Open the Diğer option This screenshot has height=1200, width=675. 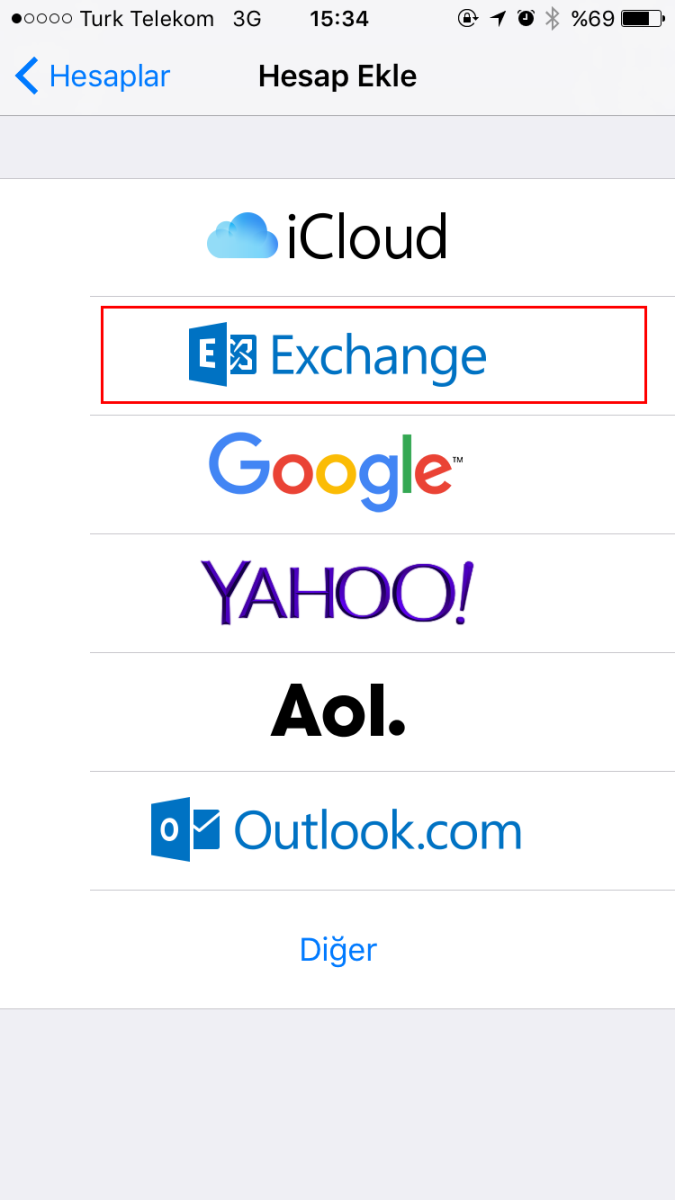click(x=338, y=949)
